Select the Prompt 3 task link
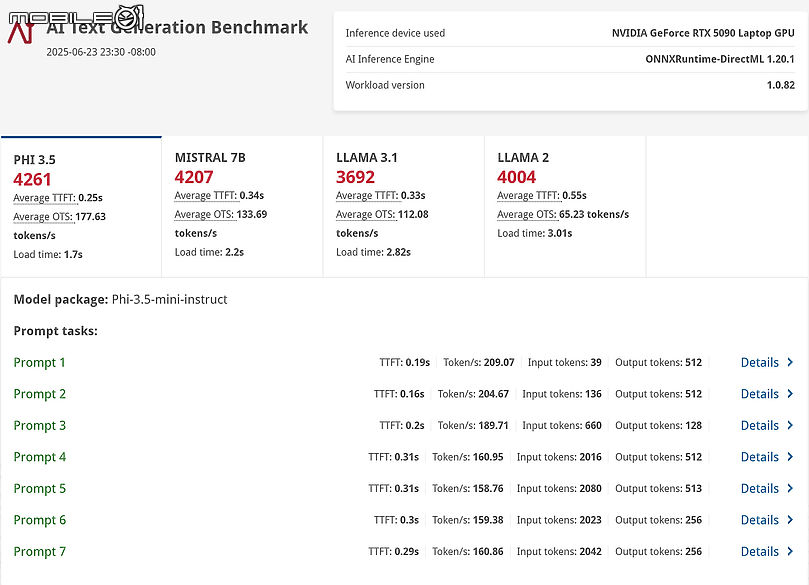Screen dimensions: 809x585 point(40,426)
